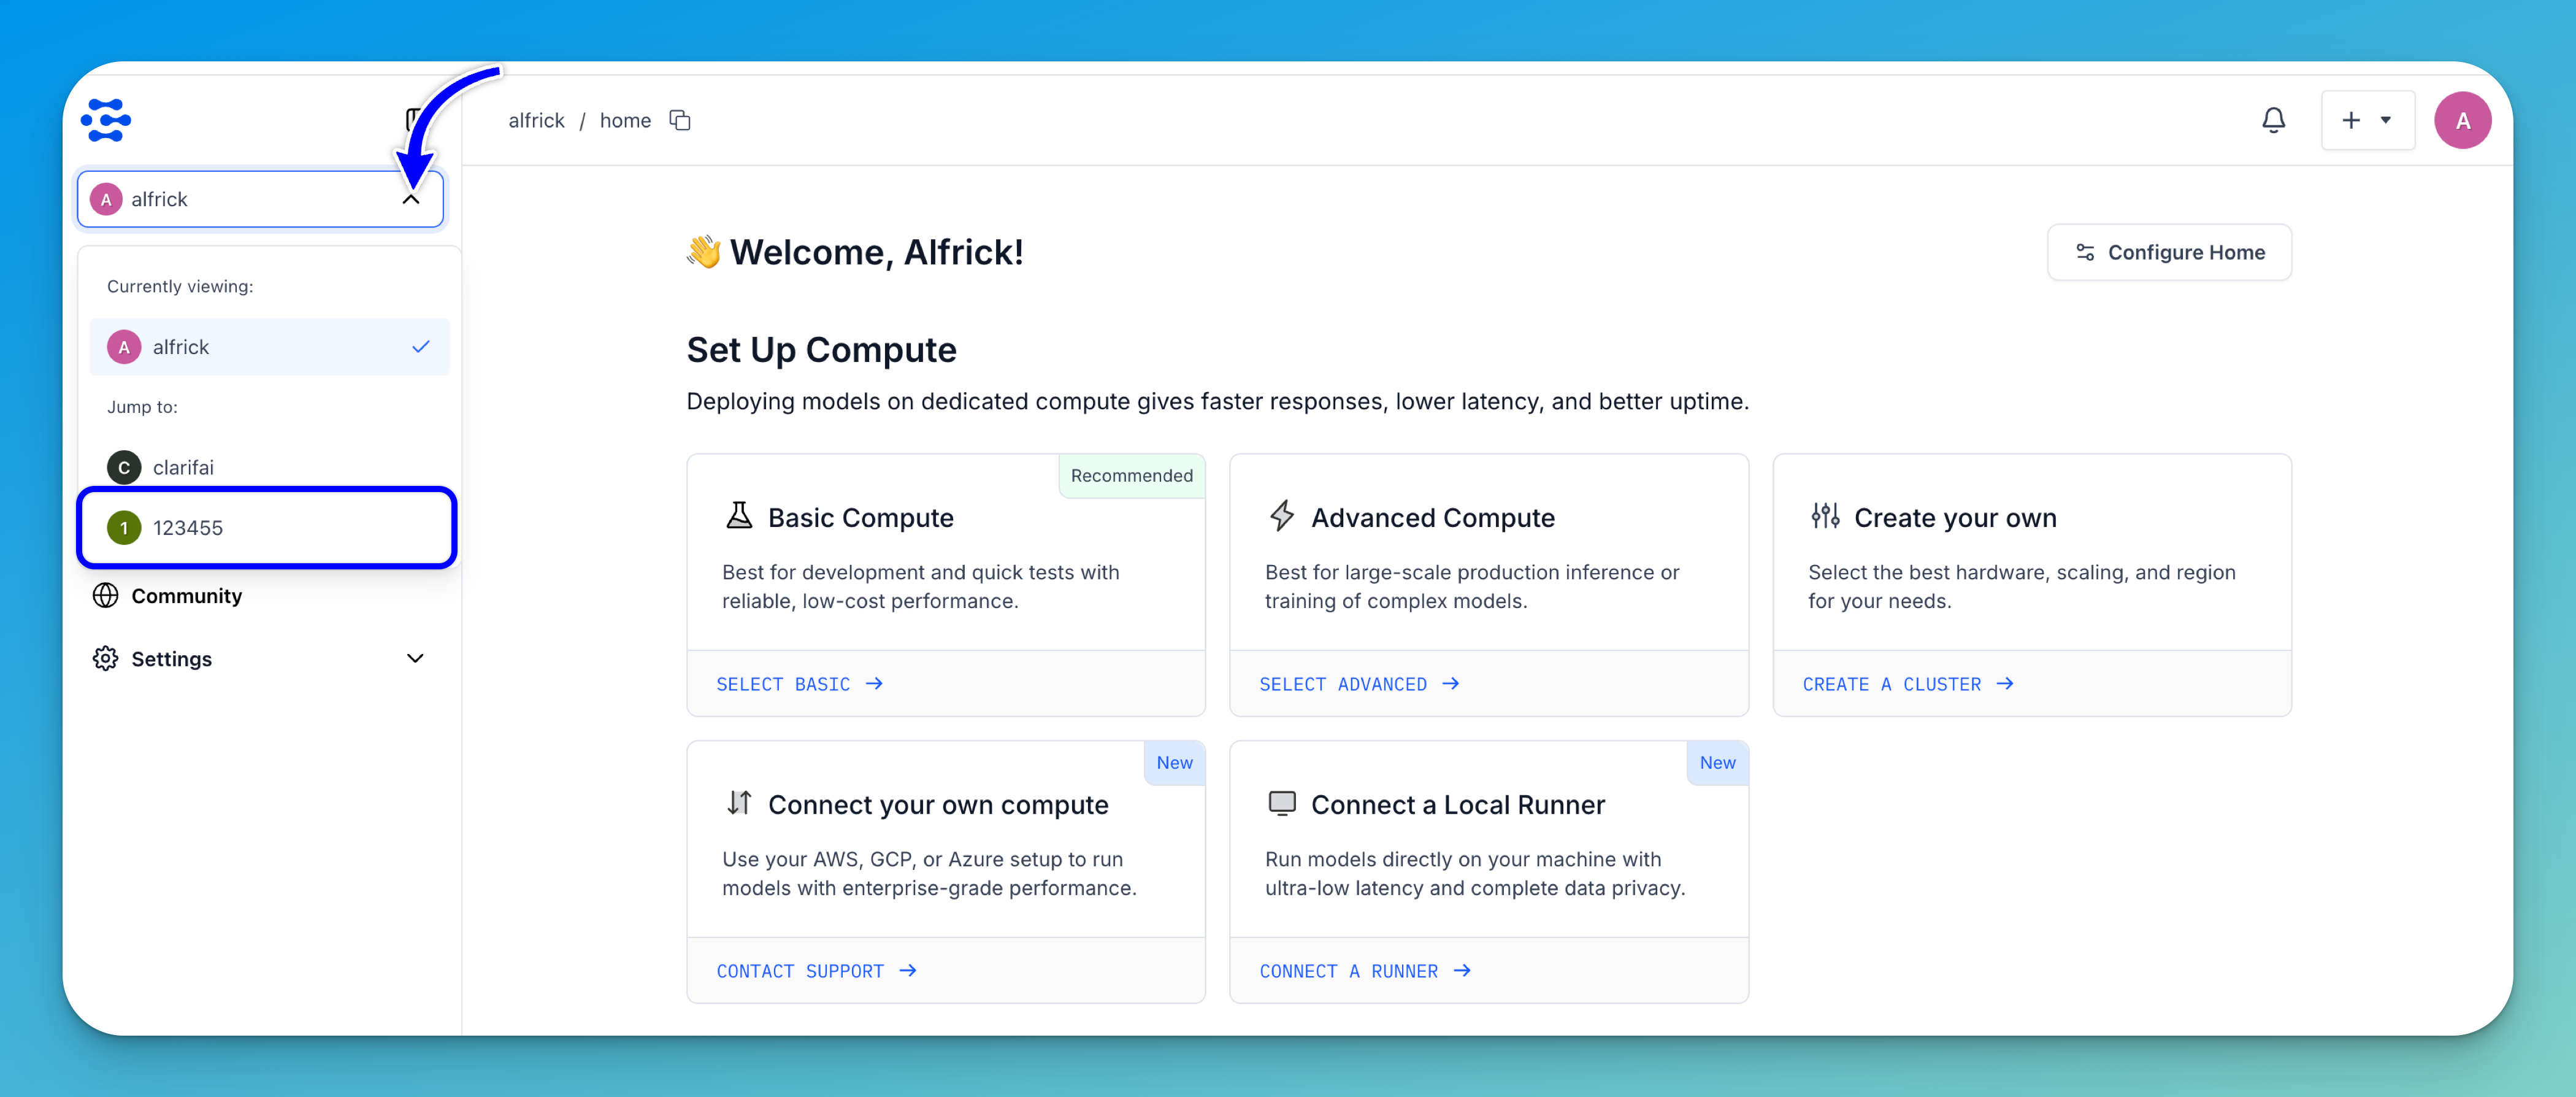Viewport: 2576px width, 1097px height.
Task: Expand the Settings section chevron
Action: point(415,659)
